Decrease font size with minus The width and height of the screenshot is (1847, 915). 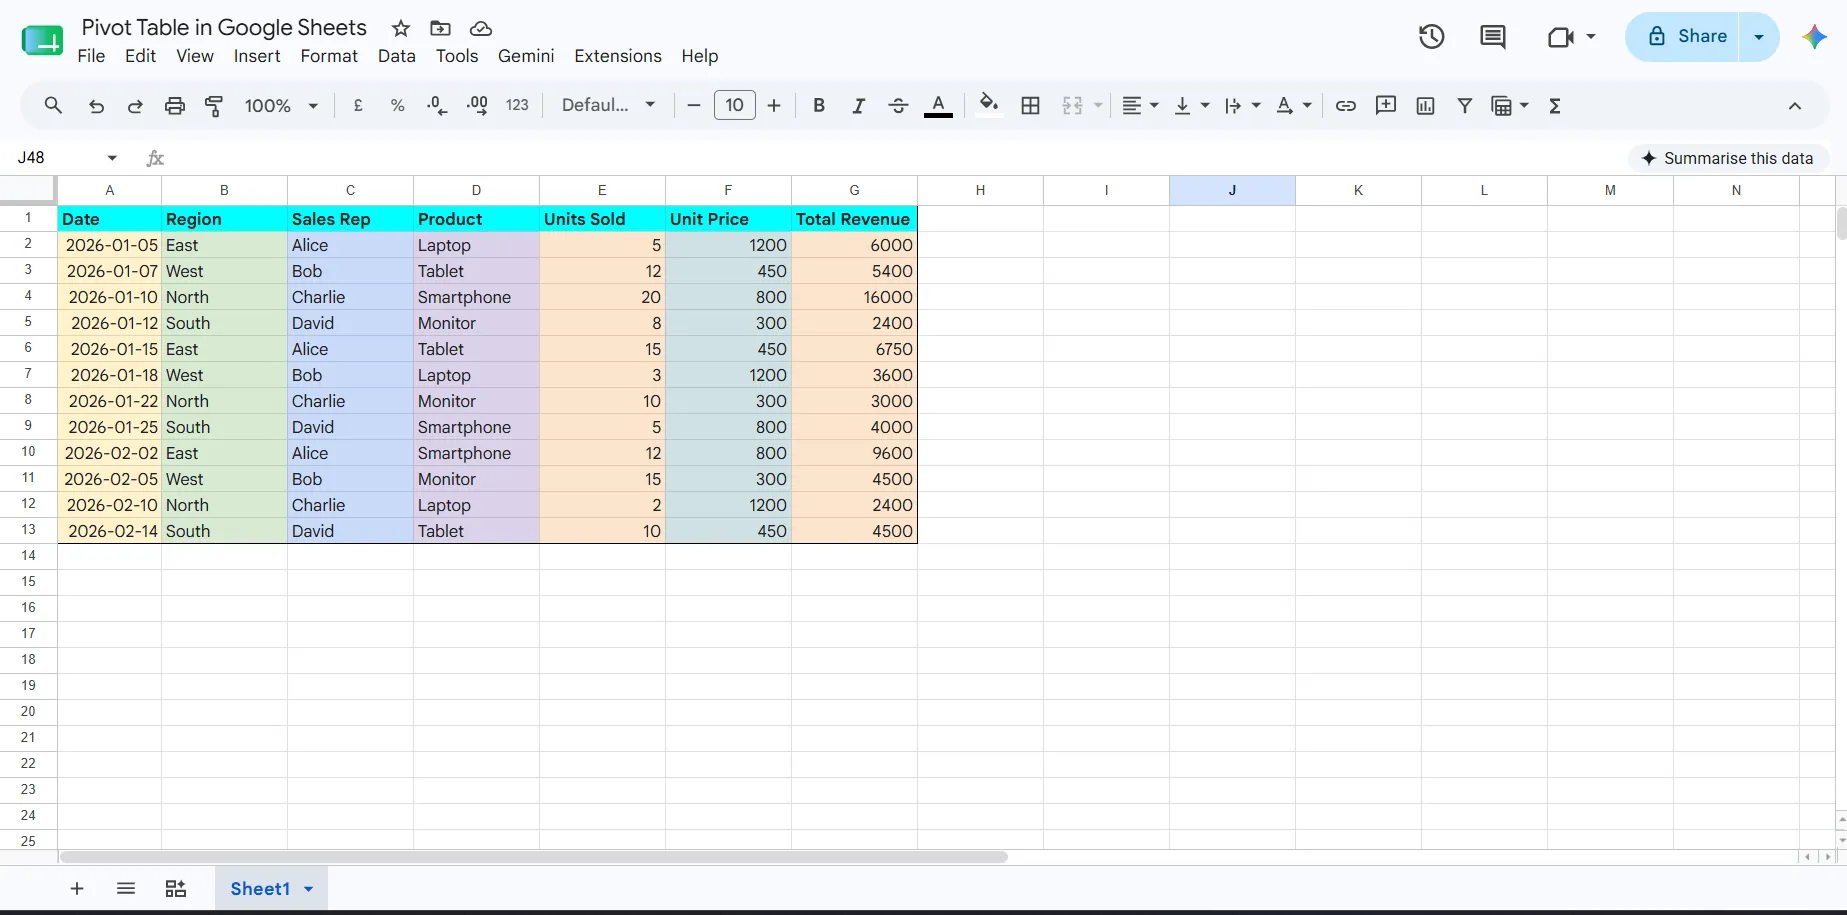pos(693,106)
